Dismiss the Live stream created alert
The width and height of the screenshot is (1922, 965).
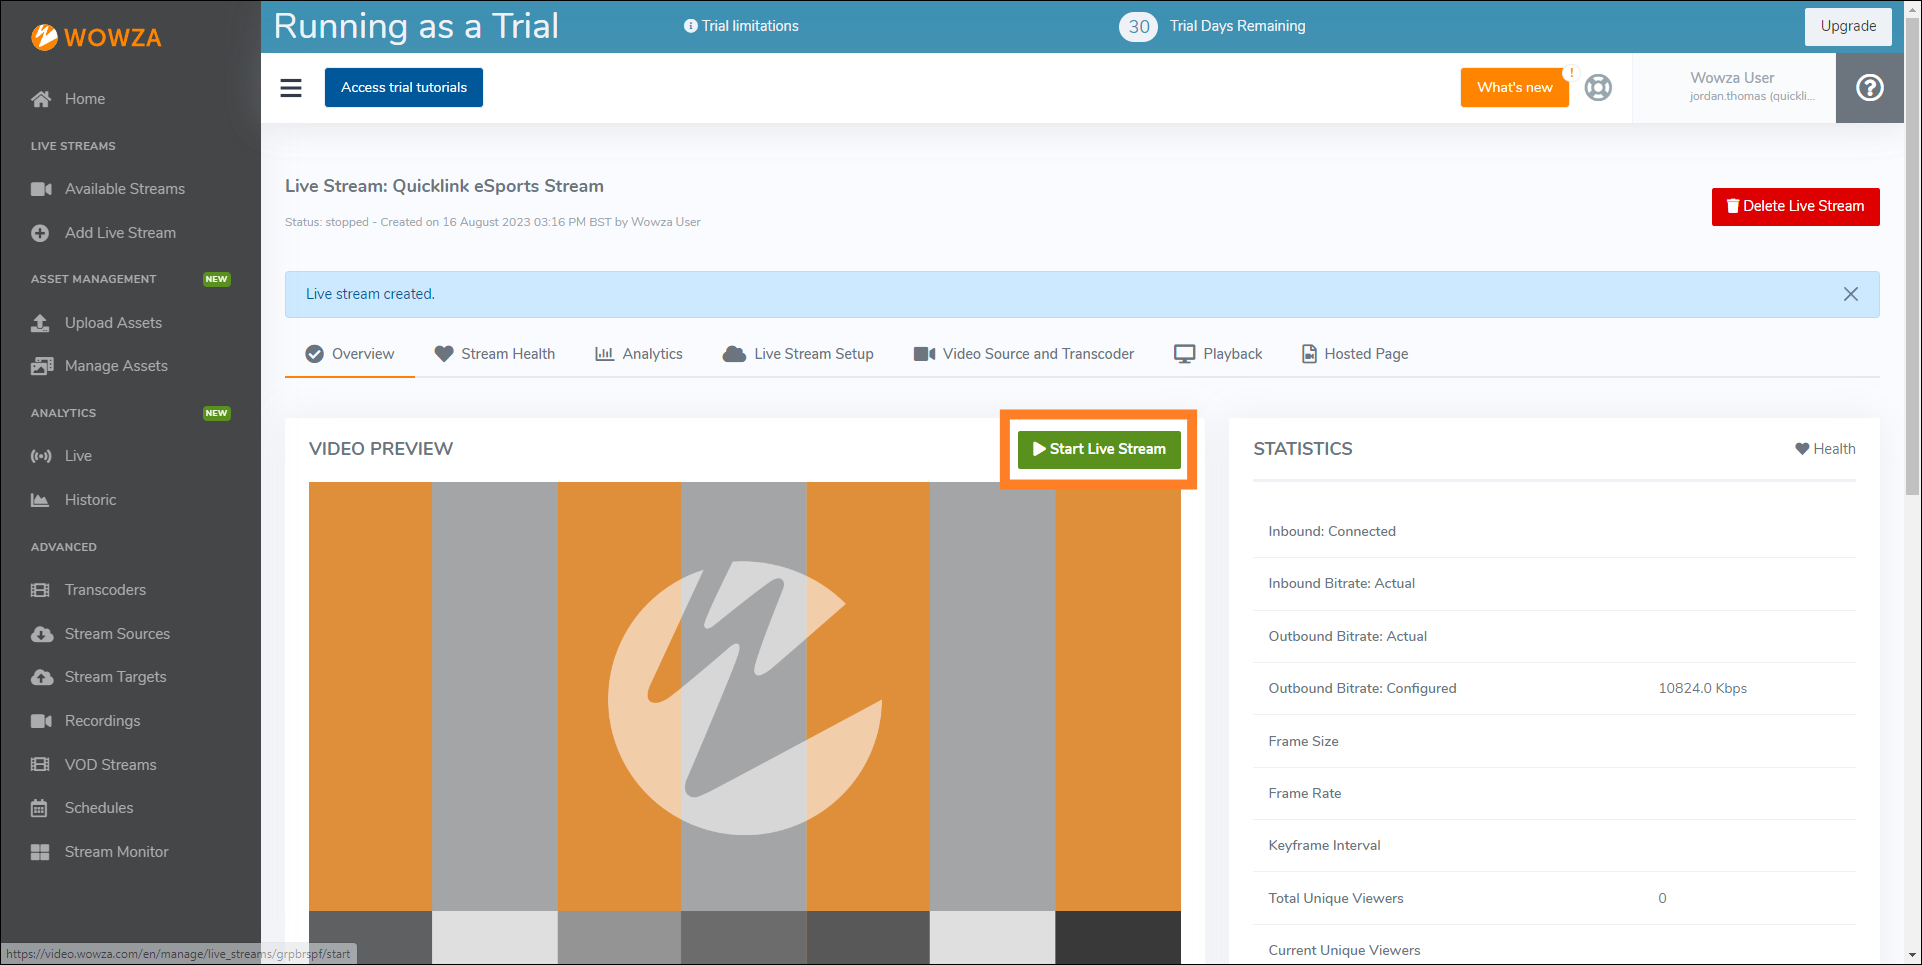pos(1850,294)
